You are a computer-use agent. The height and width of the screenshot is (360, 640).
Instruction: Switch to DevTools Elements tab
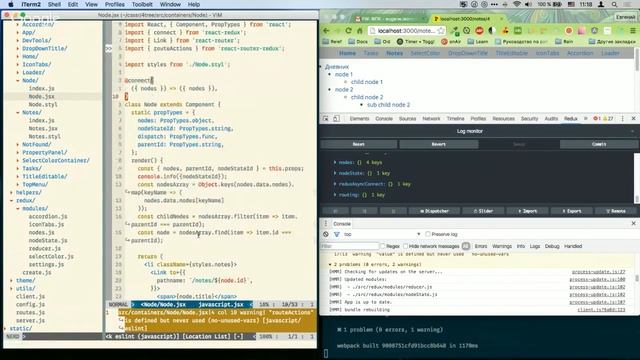point(359,118)
